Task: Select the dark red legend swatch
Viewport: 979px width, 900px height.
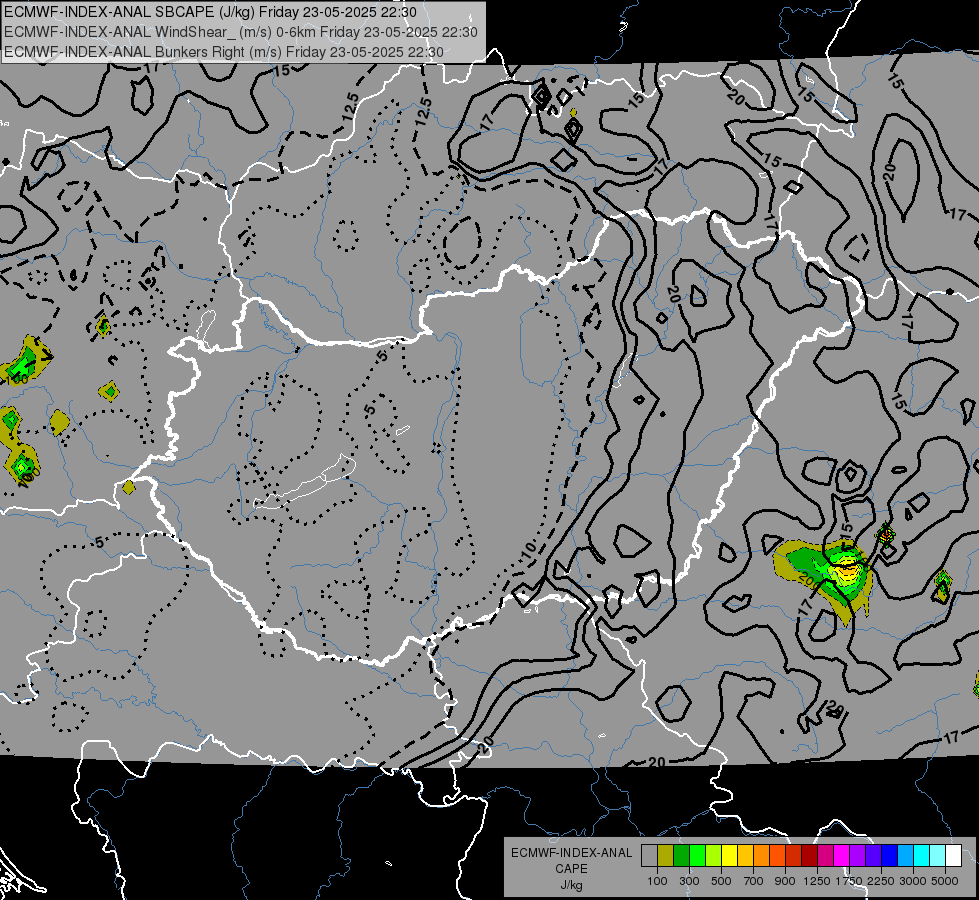Action: click(809, 856)
